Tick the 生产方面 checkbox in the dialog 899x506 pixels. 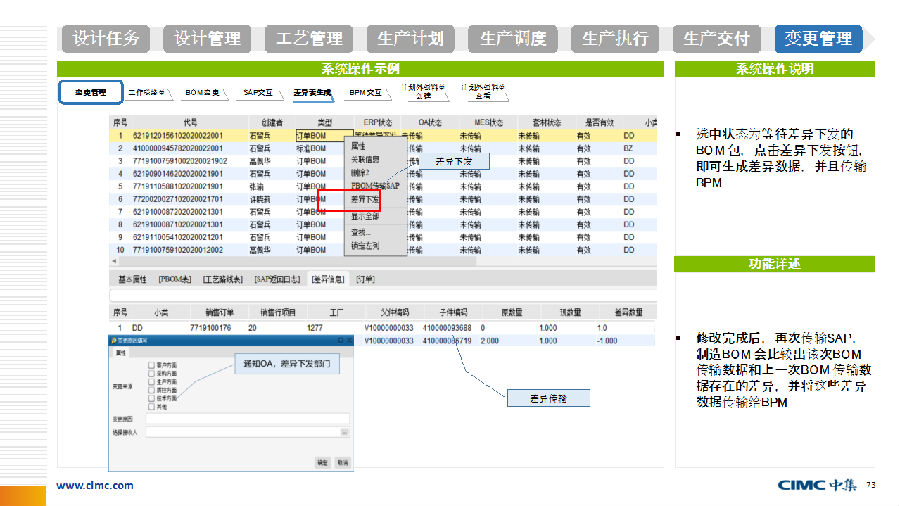(x=151, y=380)
